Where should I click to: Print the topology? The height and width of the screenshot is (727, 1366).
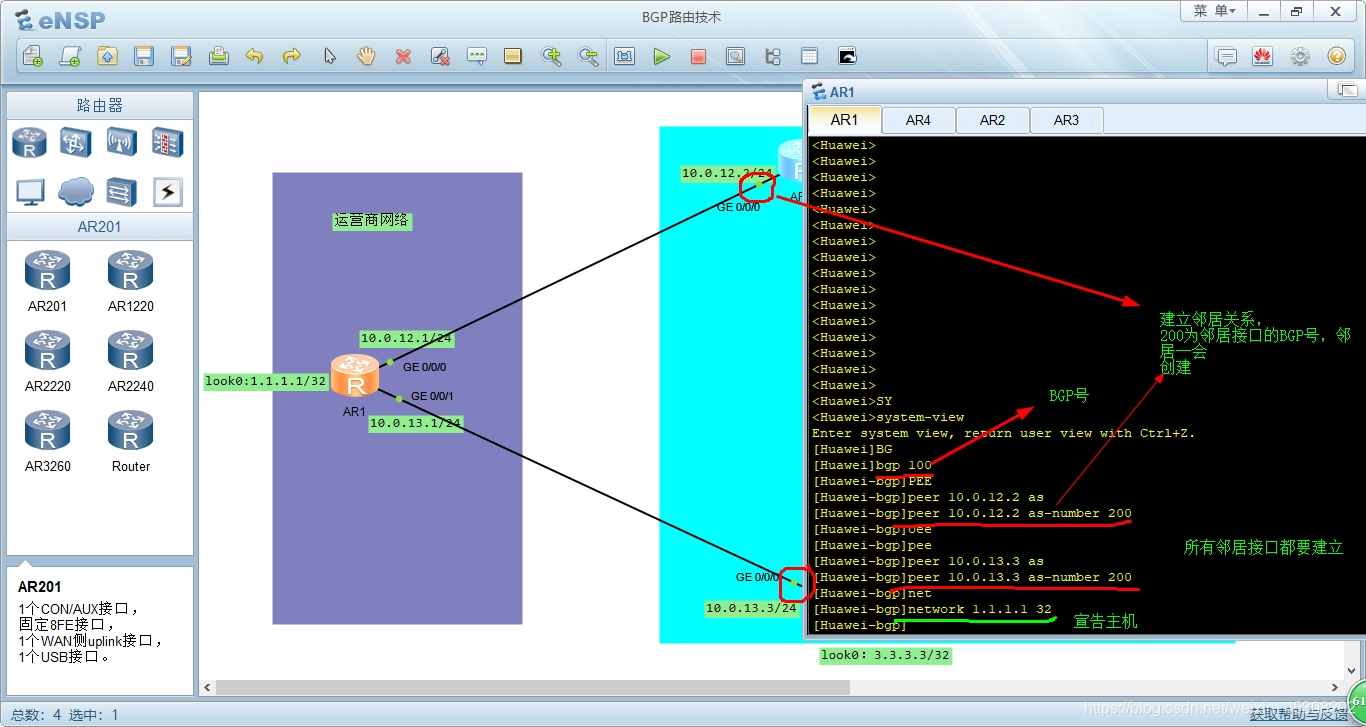219,56
